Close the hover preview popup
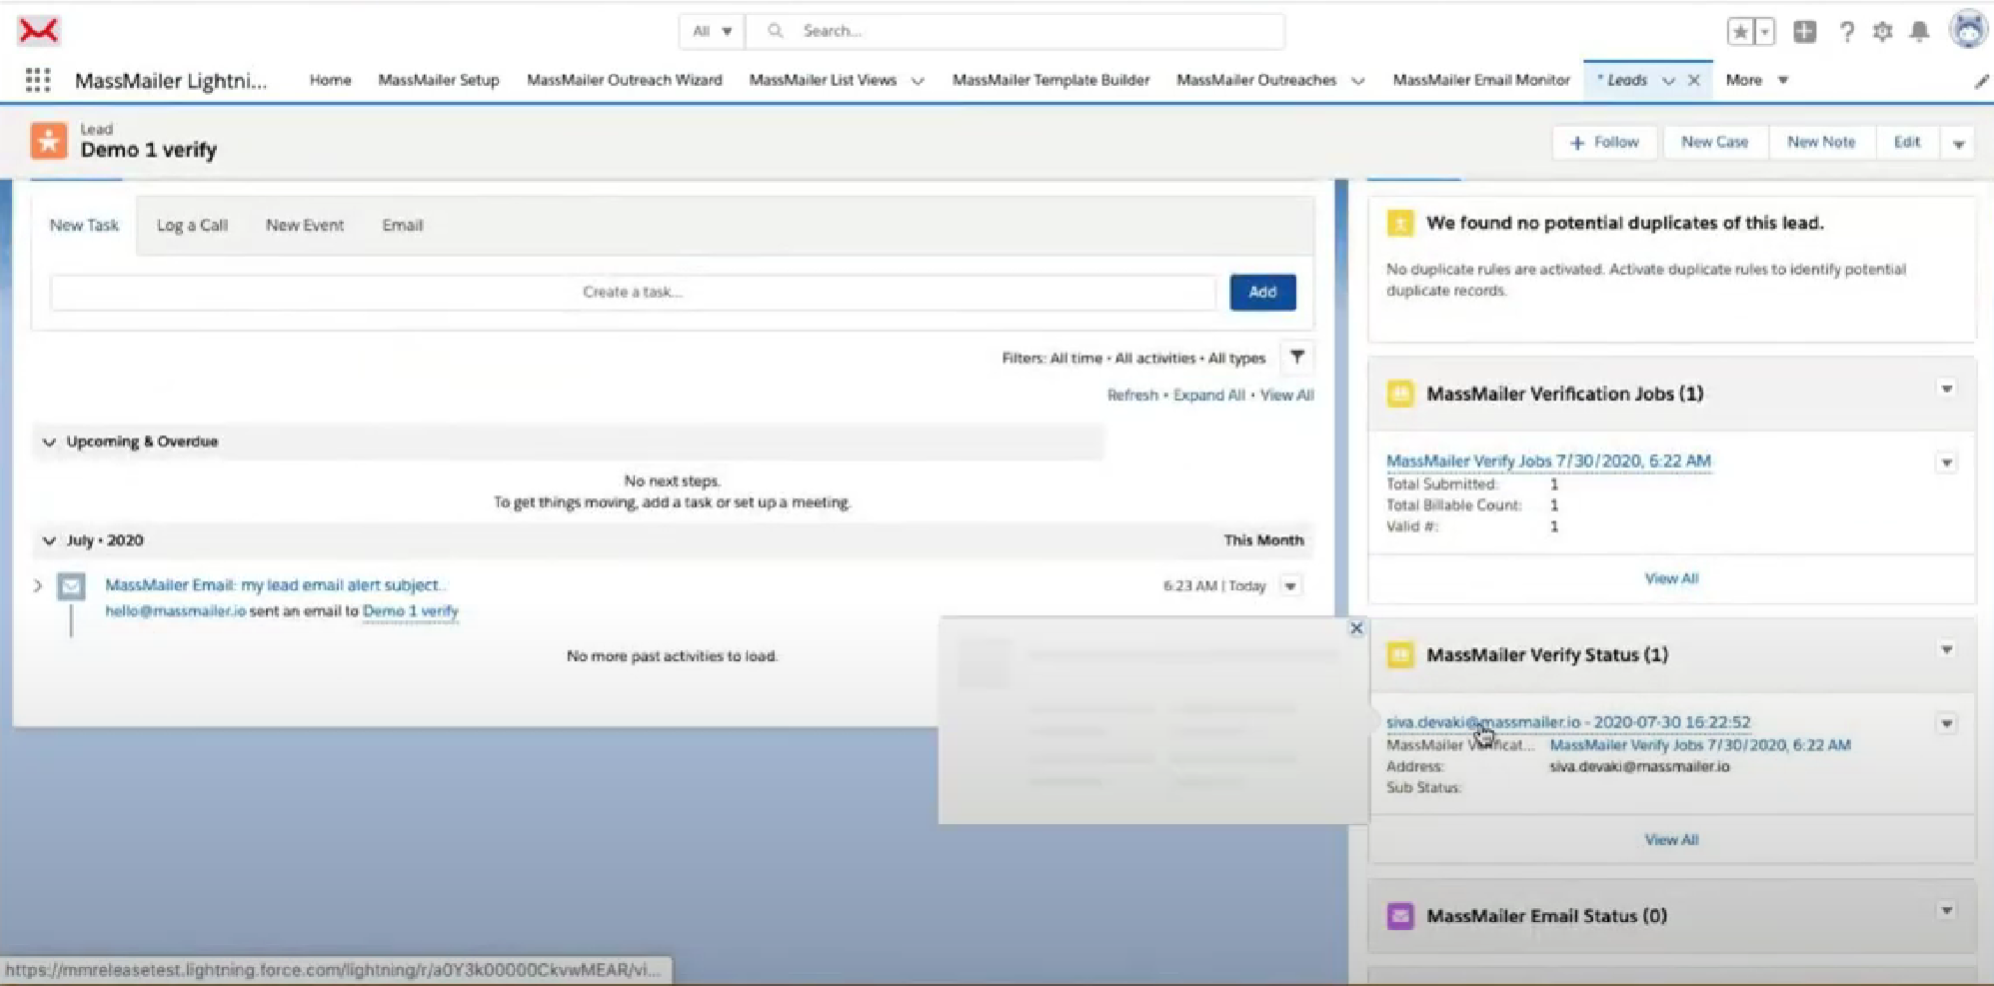1994x986 pixels. tap(1356, 628)
